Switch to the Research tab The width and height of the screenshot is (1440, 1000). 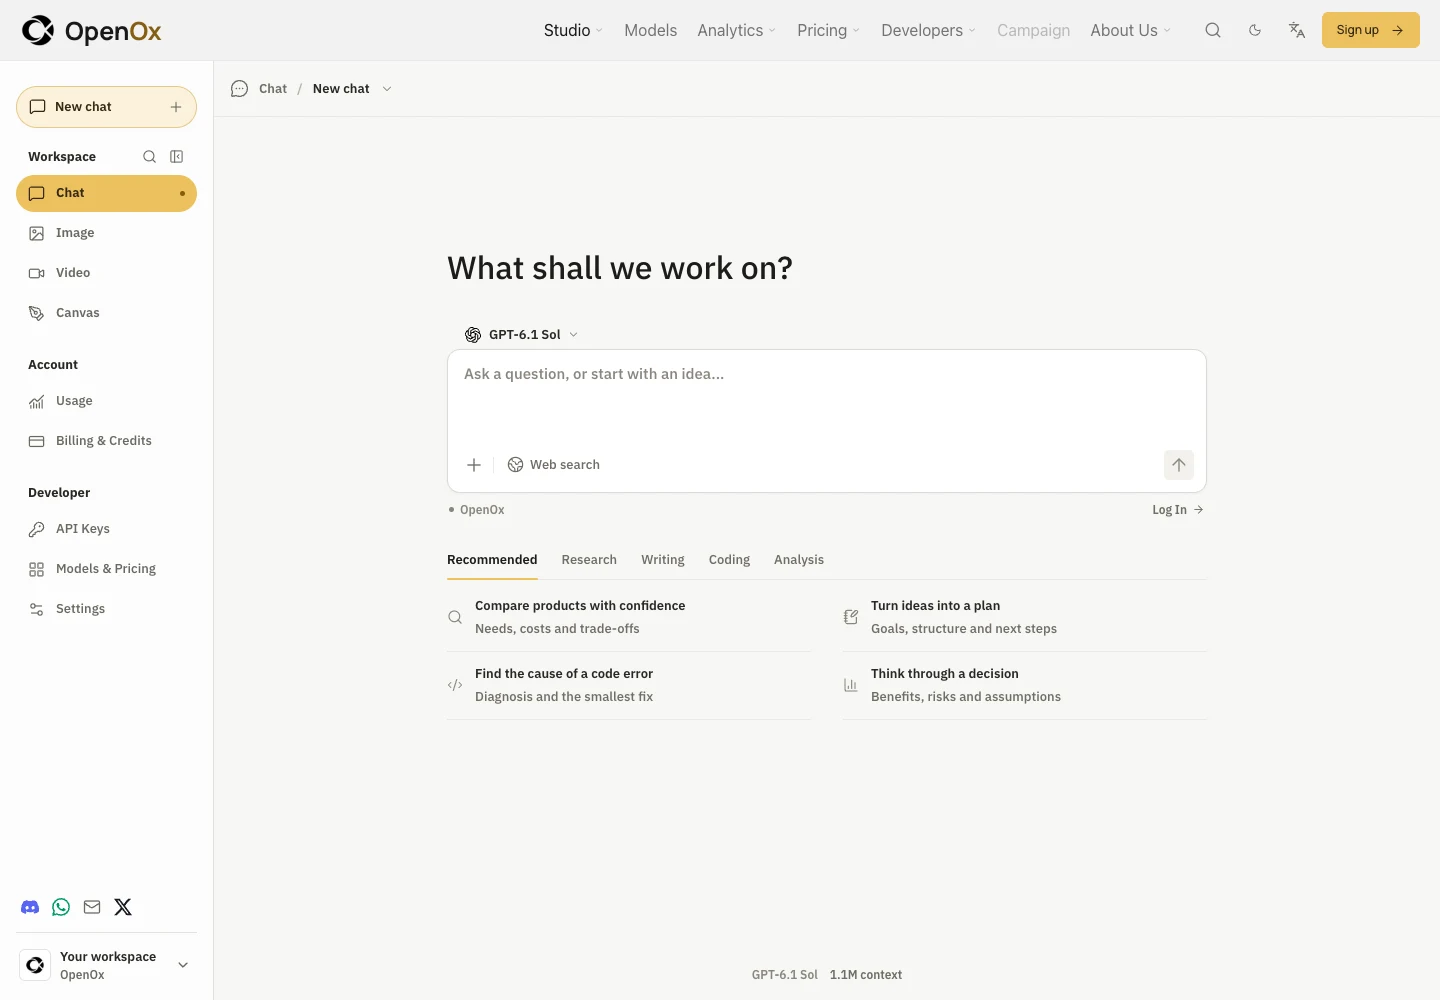coord(589,560)
